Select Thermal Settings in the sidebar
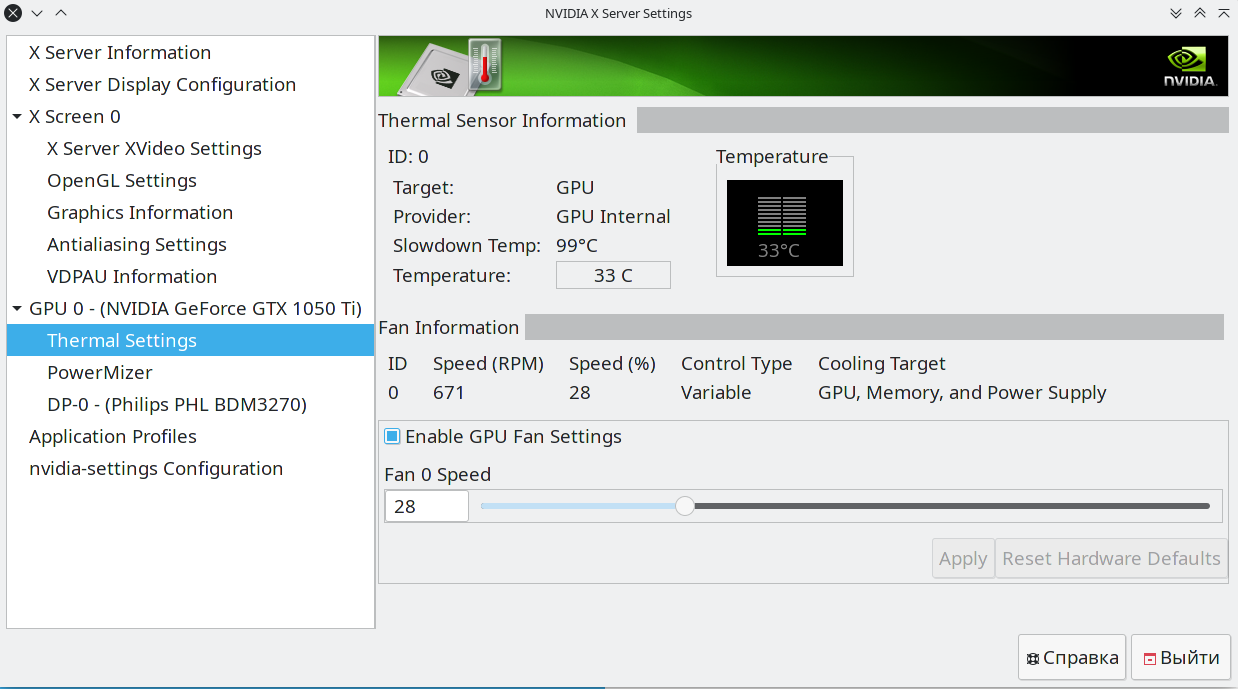 click(190, 341)
